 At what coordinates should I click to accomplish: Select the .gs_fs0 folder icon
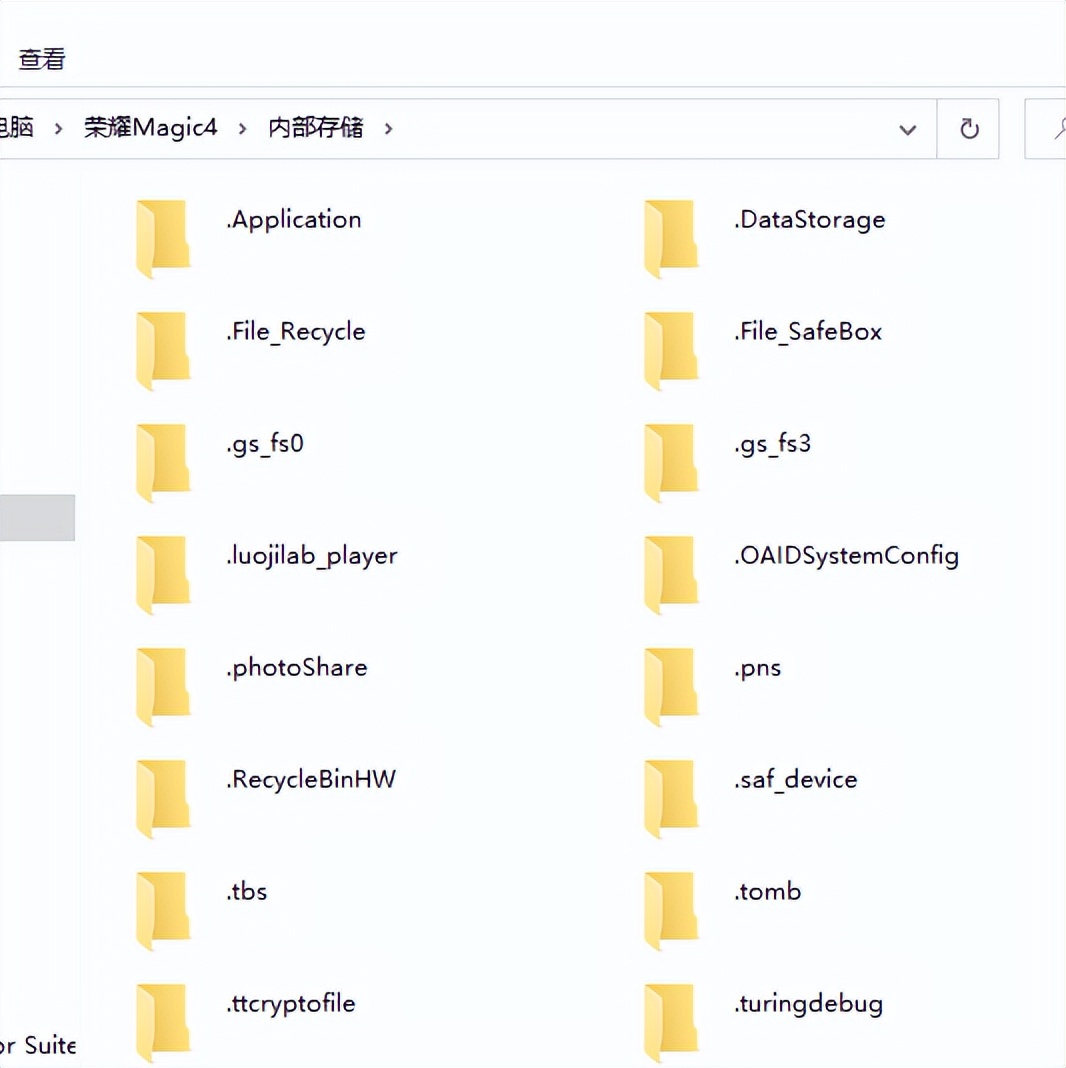(x=163, y=462)
